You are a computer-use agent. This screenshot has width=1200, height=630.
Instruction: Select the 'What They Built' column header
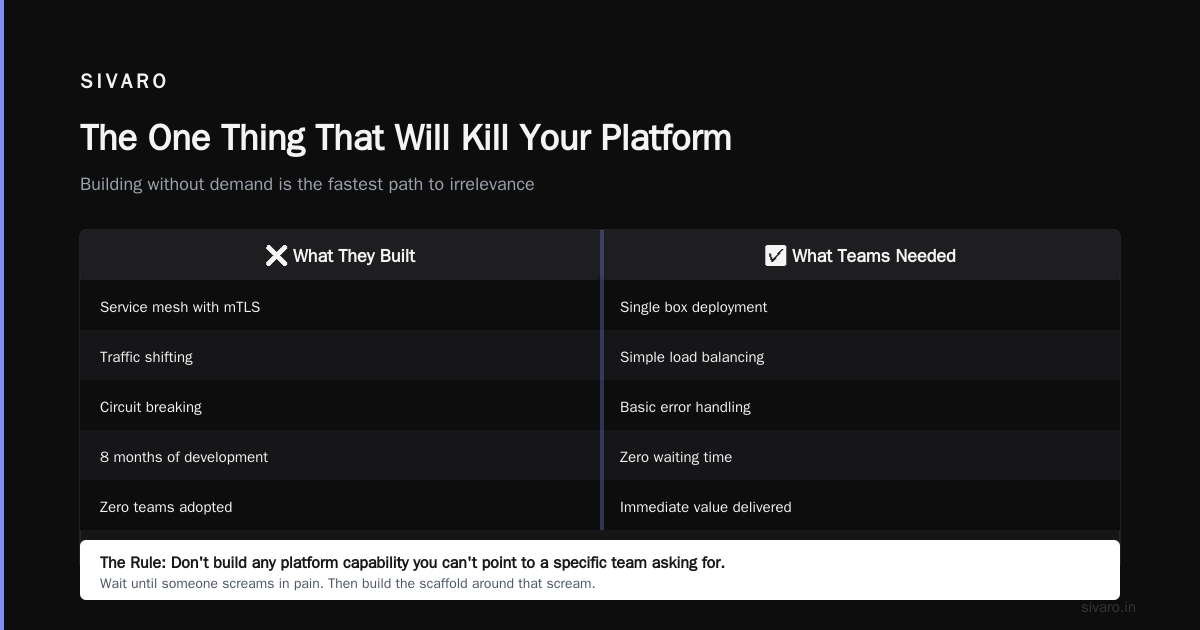[340, 255]
